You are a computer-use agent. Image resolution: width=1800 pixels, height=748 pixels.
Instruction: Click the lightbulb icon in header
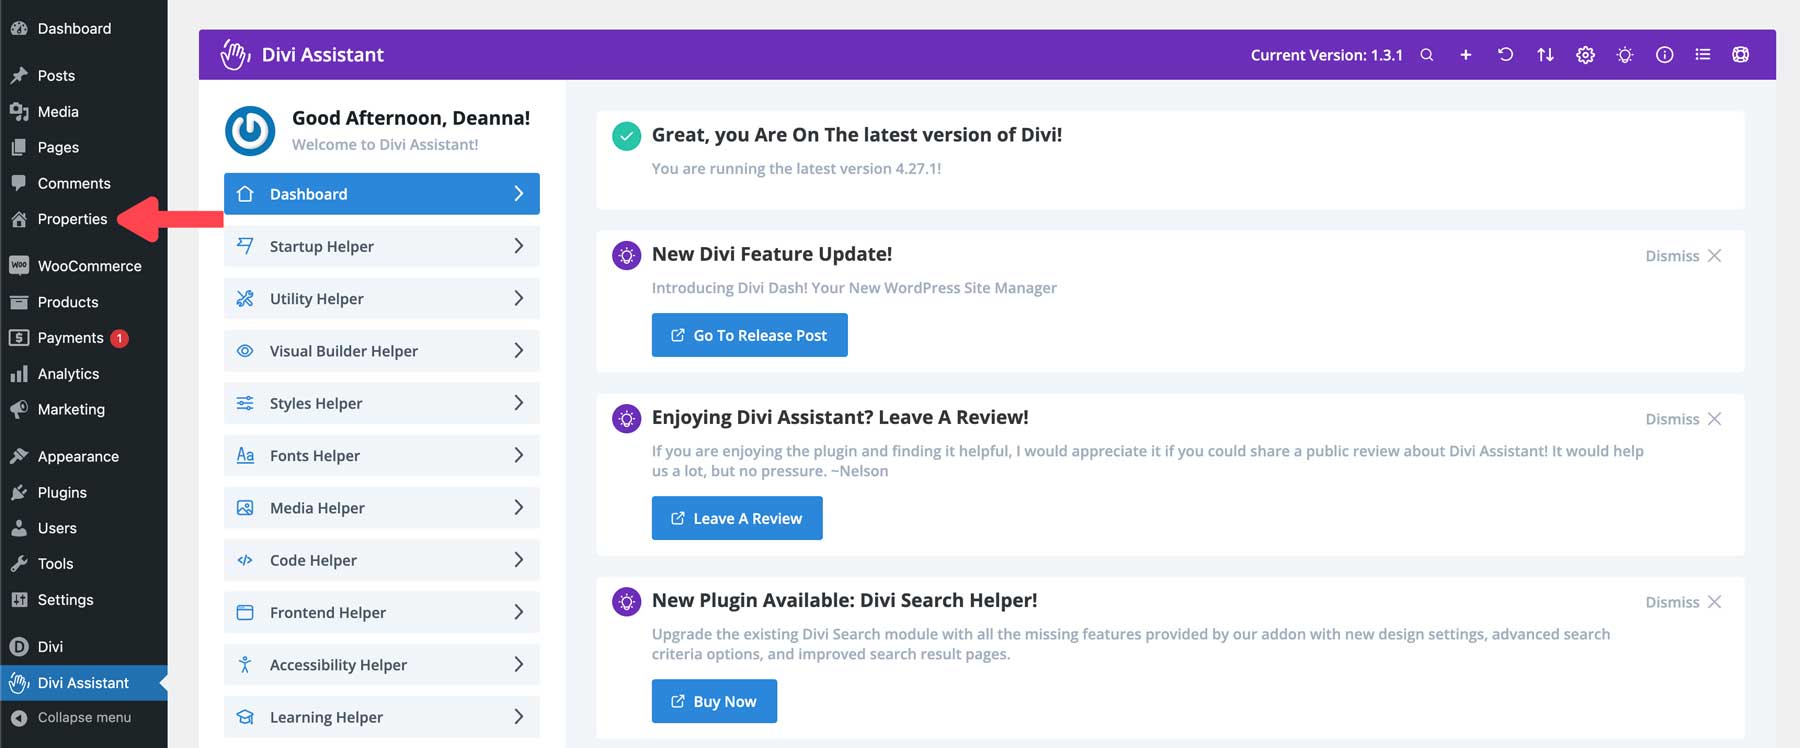pos(1625,55)
